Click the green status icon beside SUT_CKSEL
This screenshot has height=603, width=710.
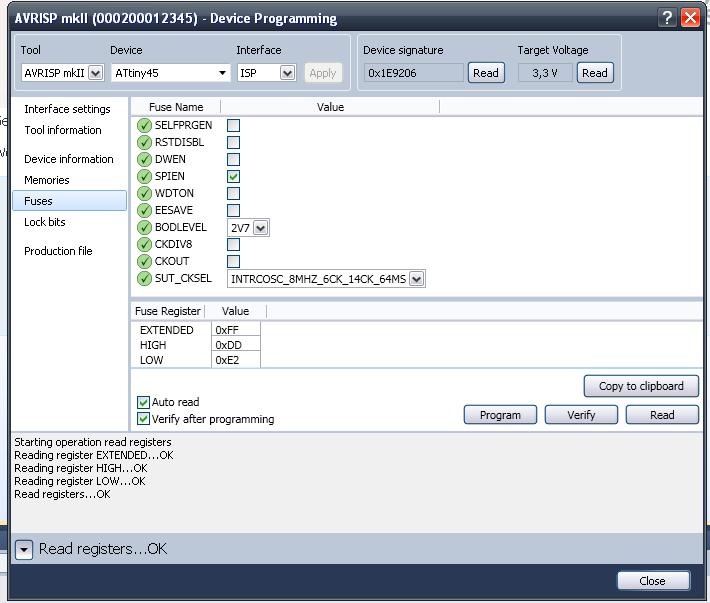point(144,278)
